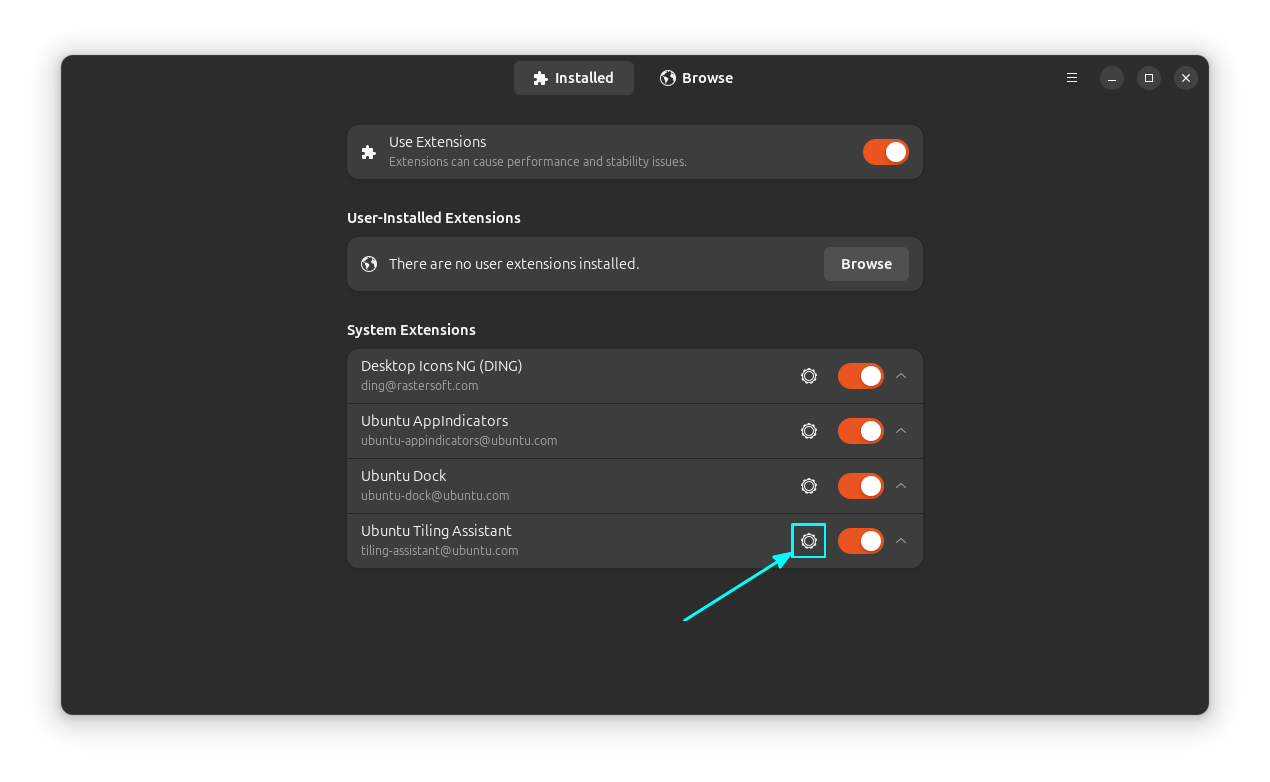Screen dimensions: 1270x782
Task: Open Ubuntu AppIndicators settings gear
Action: click(809, 431)
